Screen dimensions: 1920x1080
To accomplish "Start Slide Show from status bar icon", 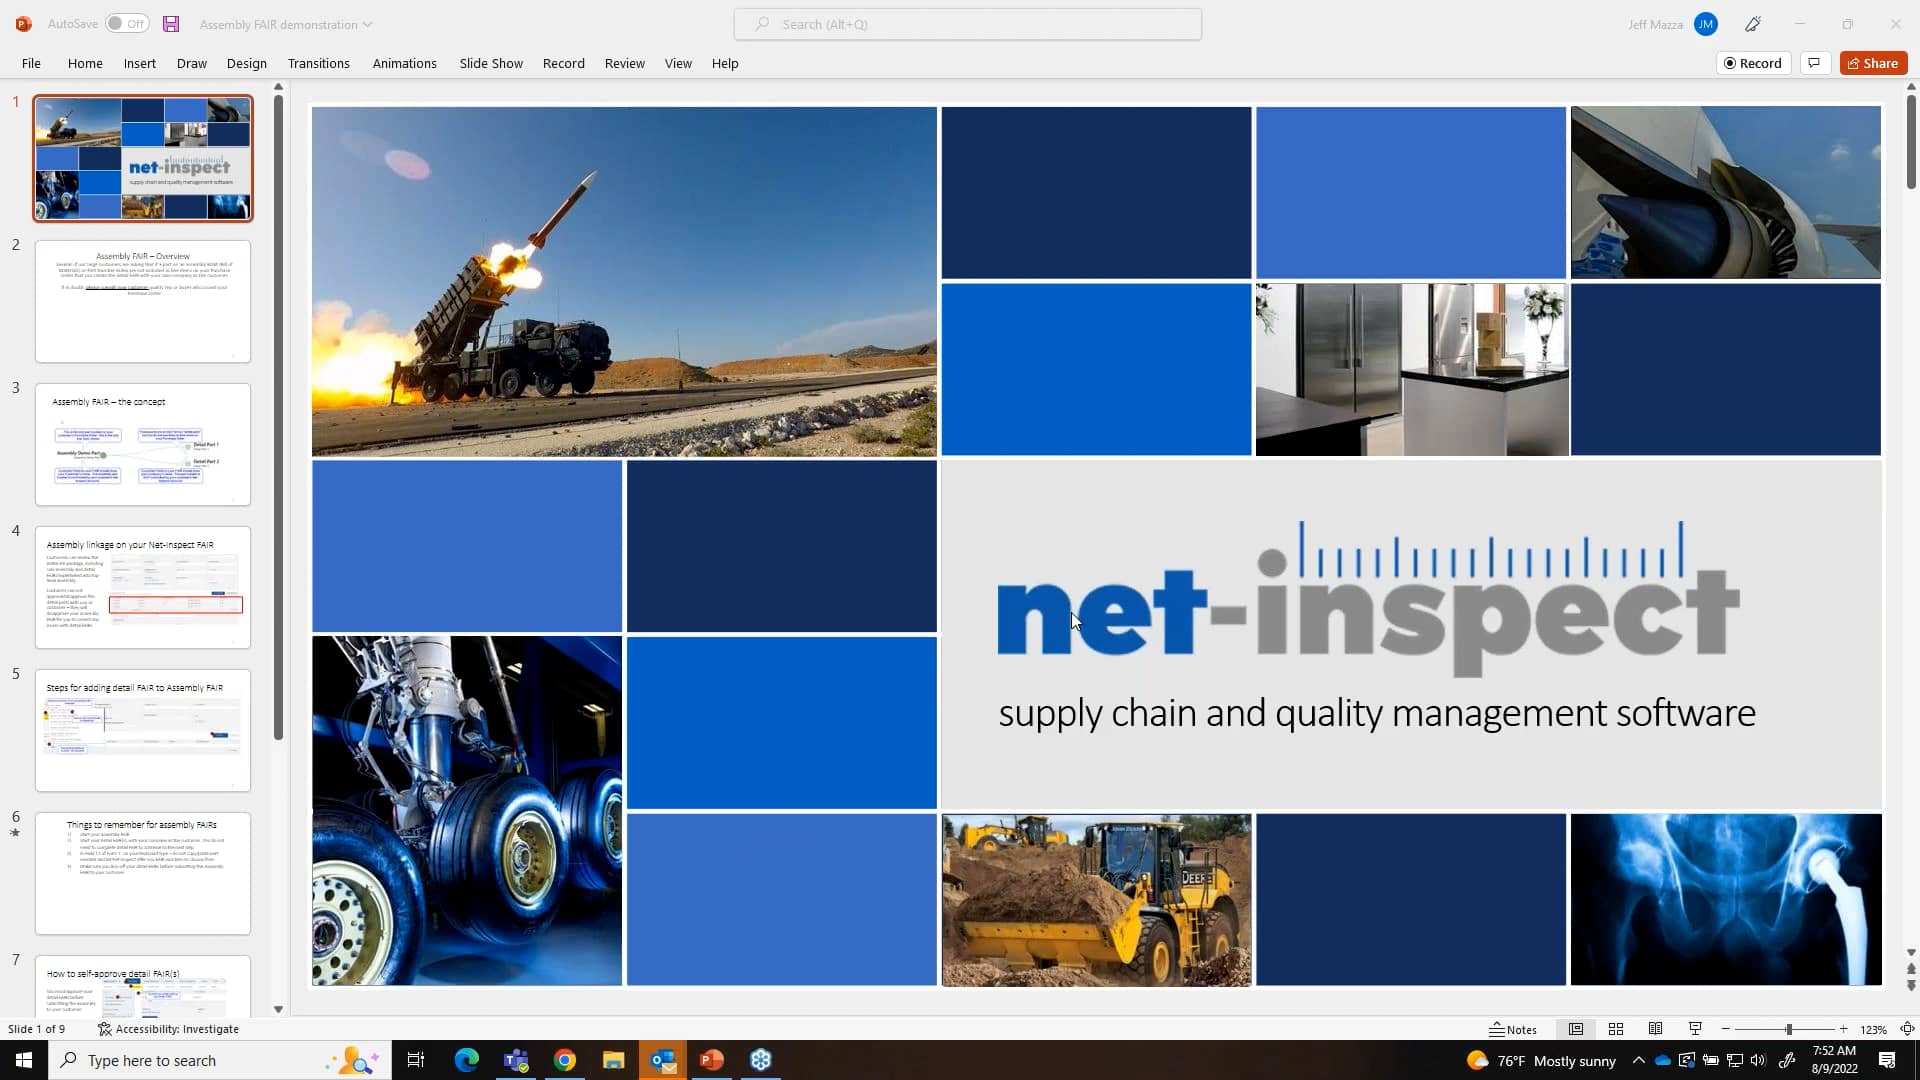I will click(1694, 1028).
